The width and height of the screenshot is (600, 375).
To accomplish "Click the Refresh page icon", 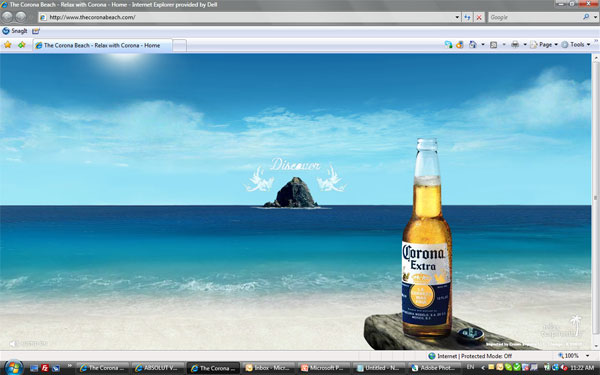I will coord(467,17).
